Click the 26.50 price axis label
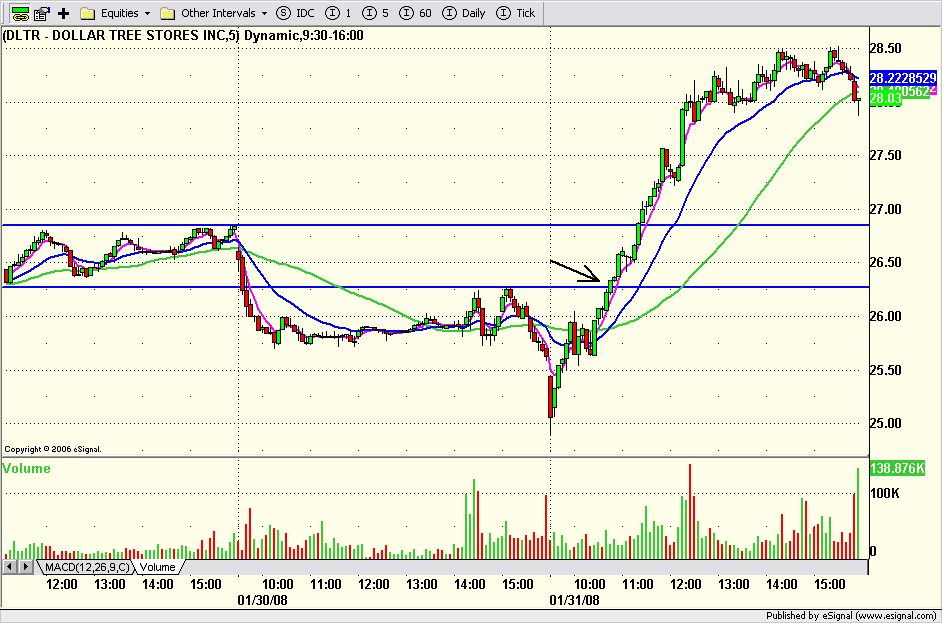This screenshot has height=623, width=942. 886,263
